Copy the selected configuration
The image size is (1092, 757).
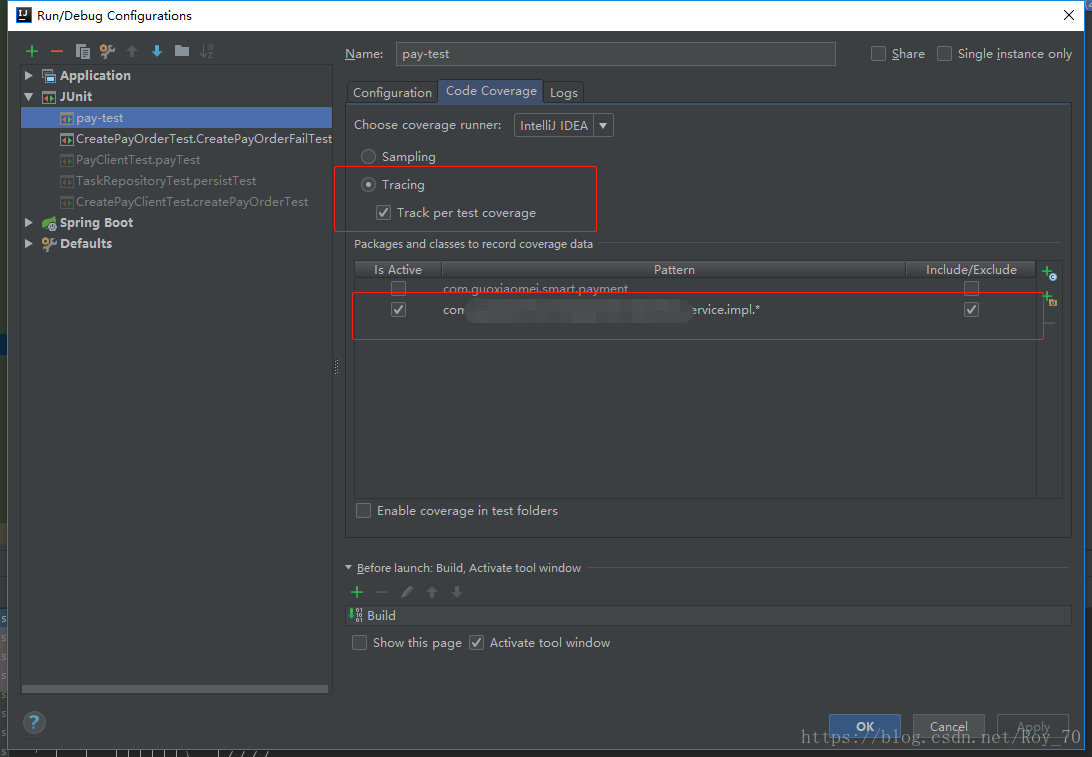point(82,51)
